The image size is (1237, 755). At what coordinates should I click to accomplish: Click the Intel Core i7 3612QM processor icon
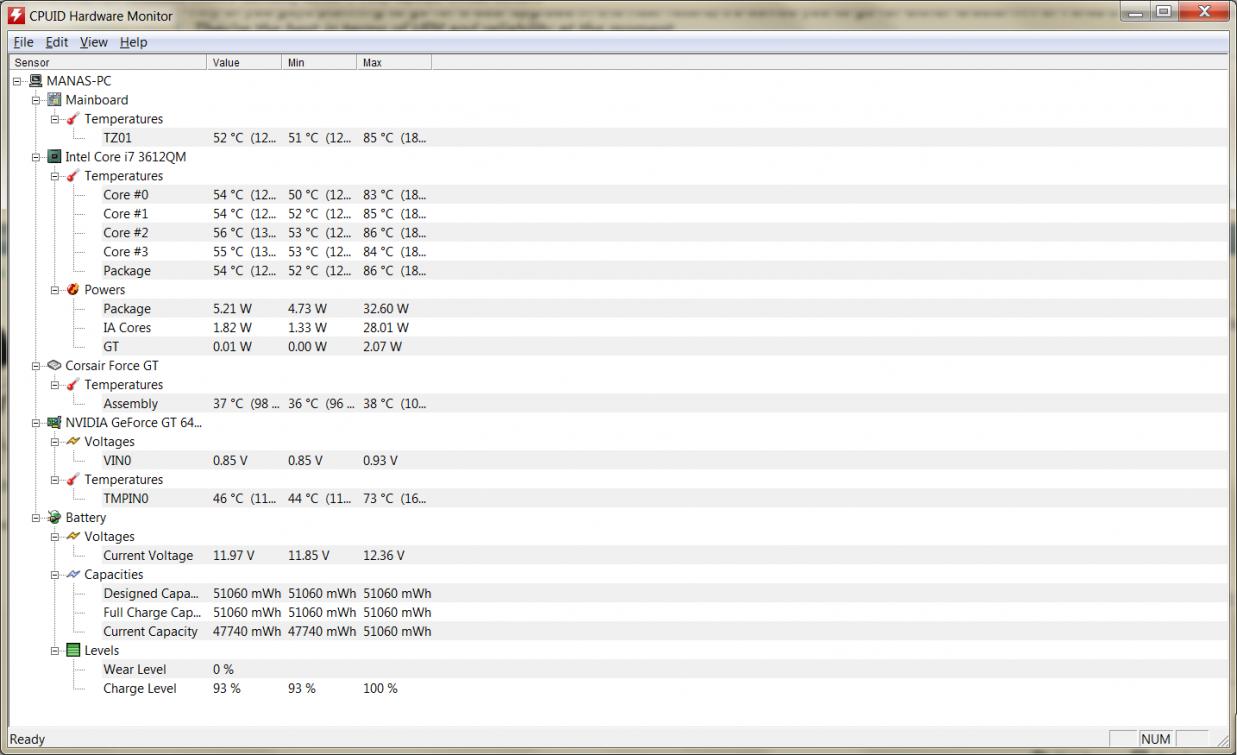54,157
